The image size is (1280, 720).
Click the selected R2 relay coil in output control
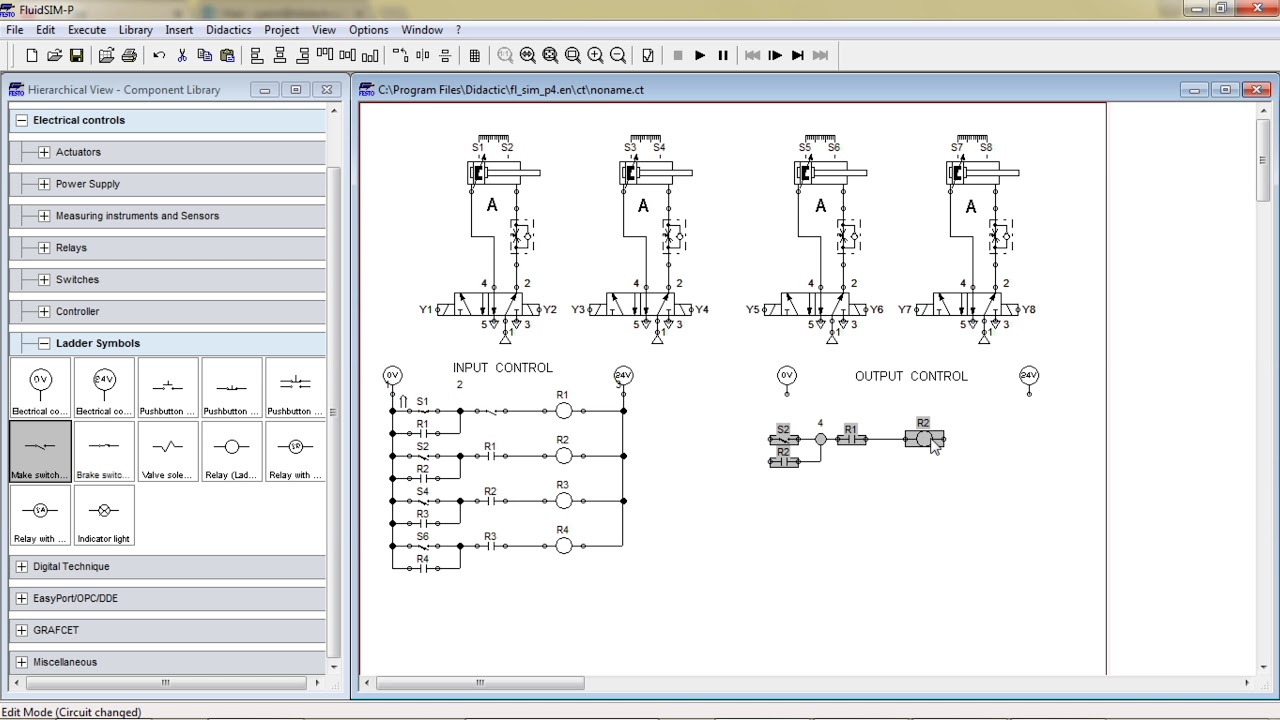[x=924, y=439]
